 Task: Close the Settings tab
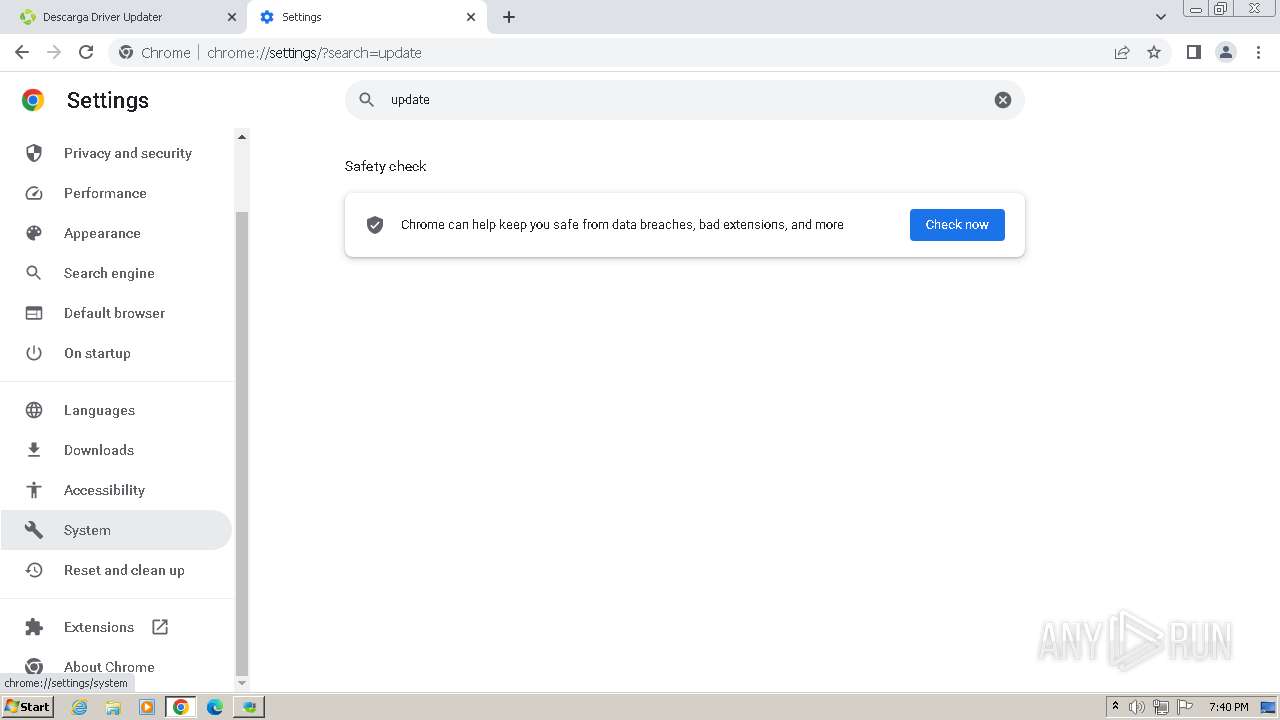pos(471,17)
